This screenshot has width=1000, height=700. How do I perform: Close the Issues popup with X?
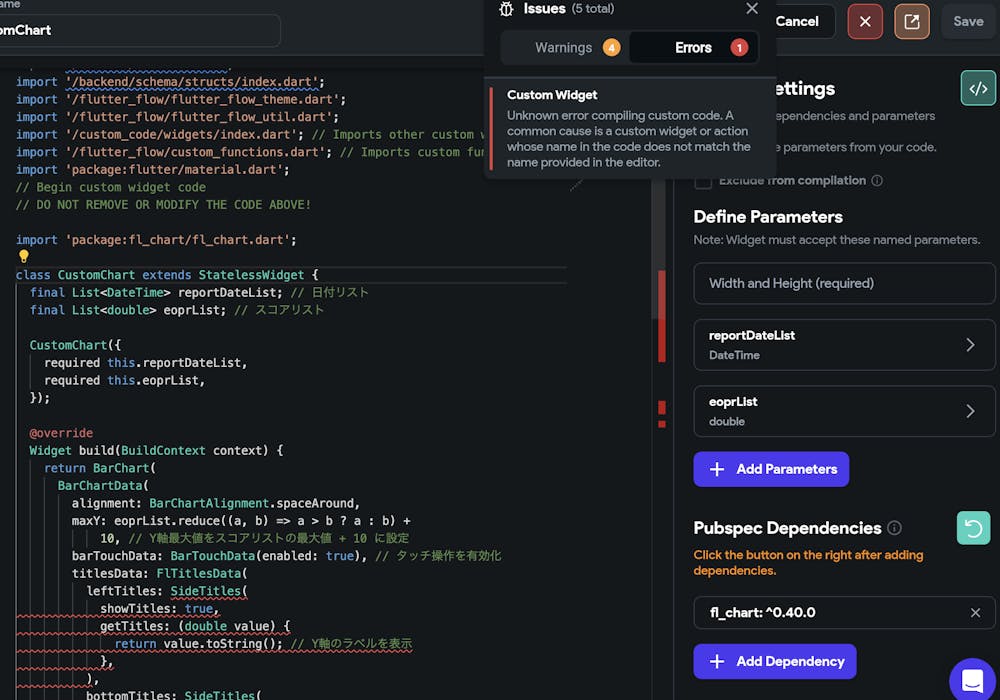point(752,9)
